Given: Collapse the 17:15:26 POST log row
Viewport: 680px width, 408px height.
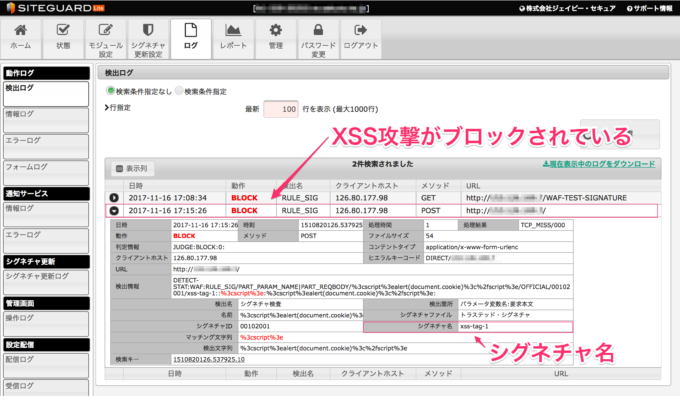Looking at the screenshot, I should pos(113,211).
